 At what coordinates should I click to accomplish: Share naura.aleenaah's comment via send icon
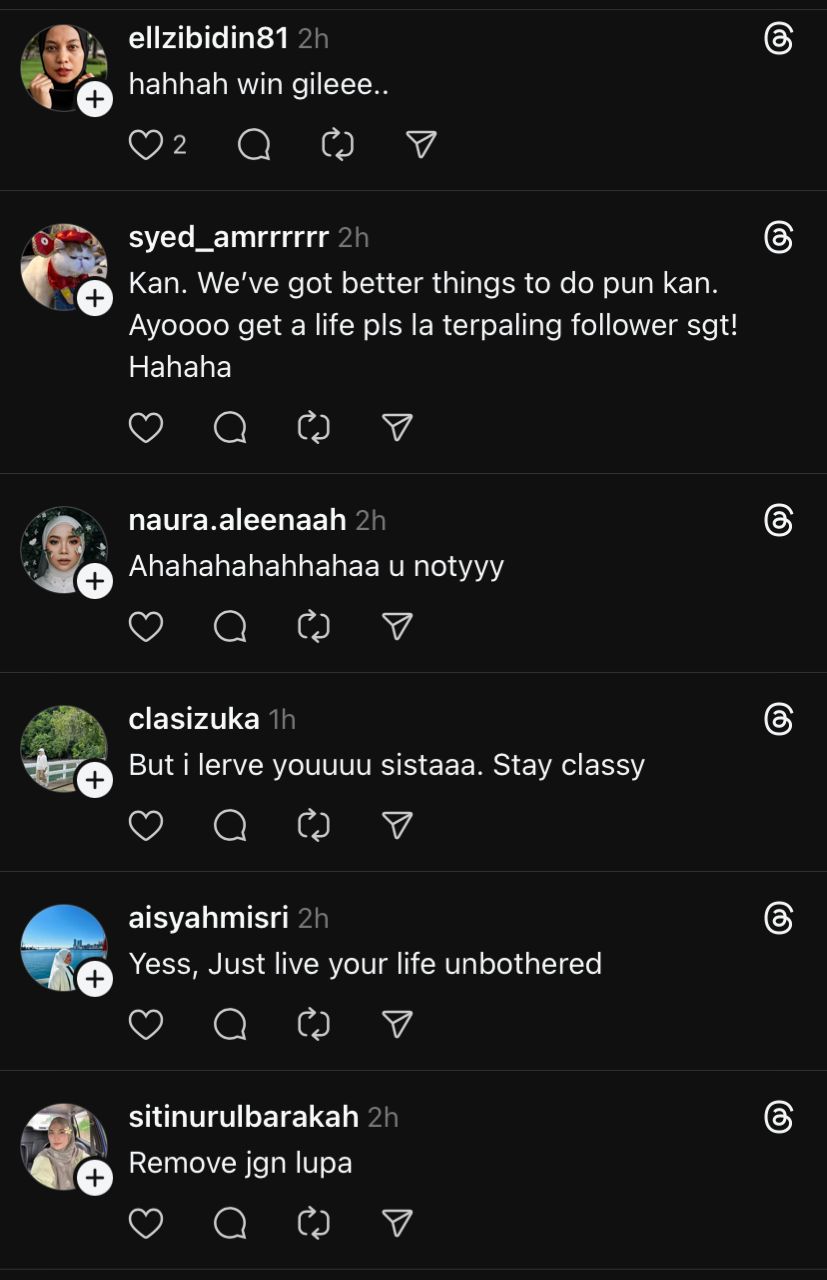pos(398,627)
